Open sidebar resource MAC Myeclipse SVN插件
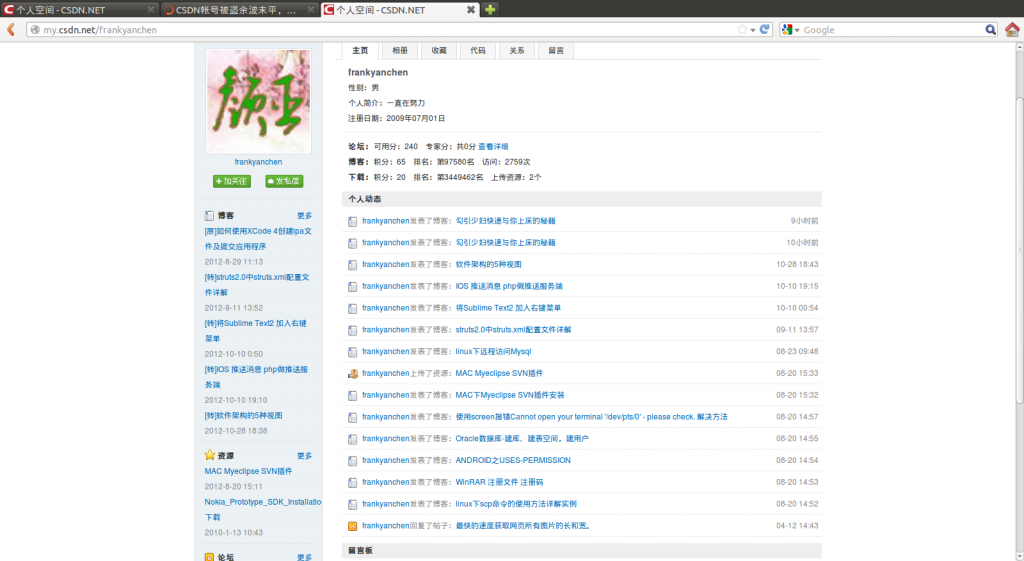This screenshot has width=1024, height=561. (x=248, y=471)
